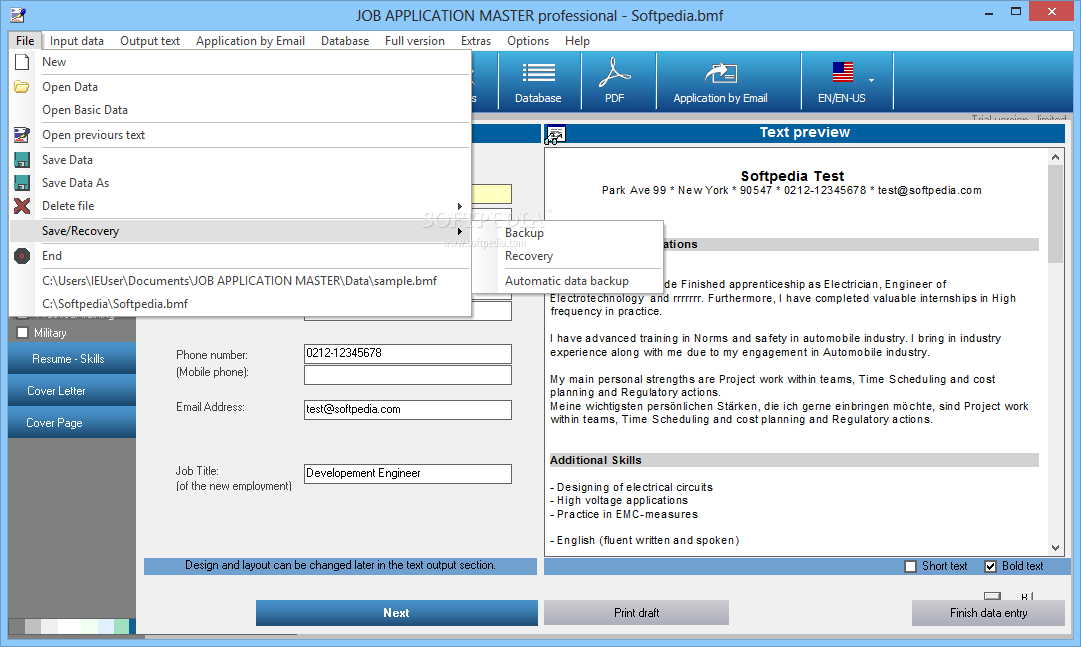Click the red X Delete file icon
This screenshot has width=1081, height=647.
[22, 206]
